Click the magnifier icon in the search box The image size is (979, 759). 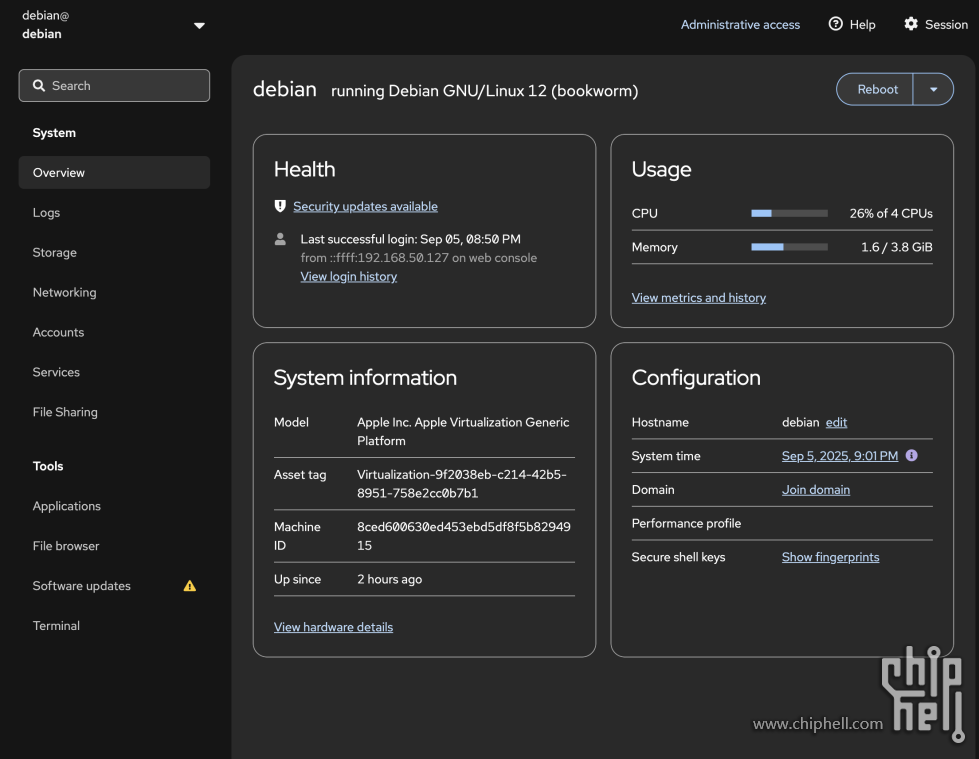39,86
